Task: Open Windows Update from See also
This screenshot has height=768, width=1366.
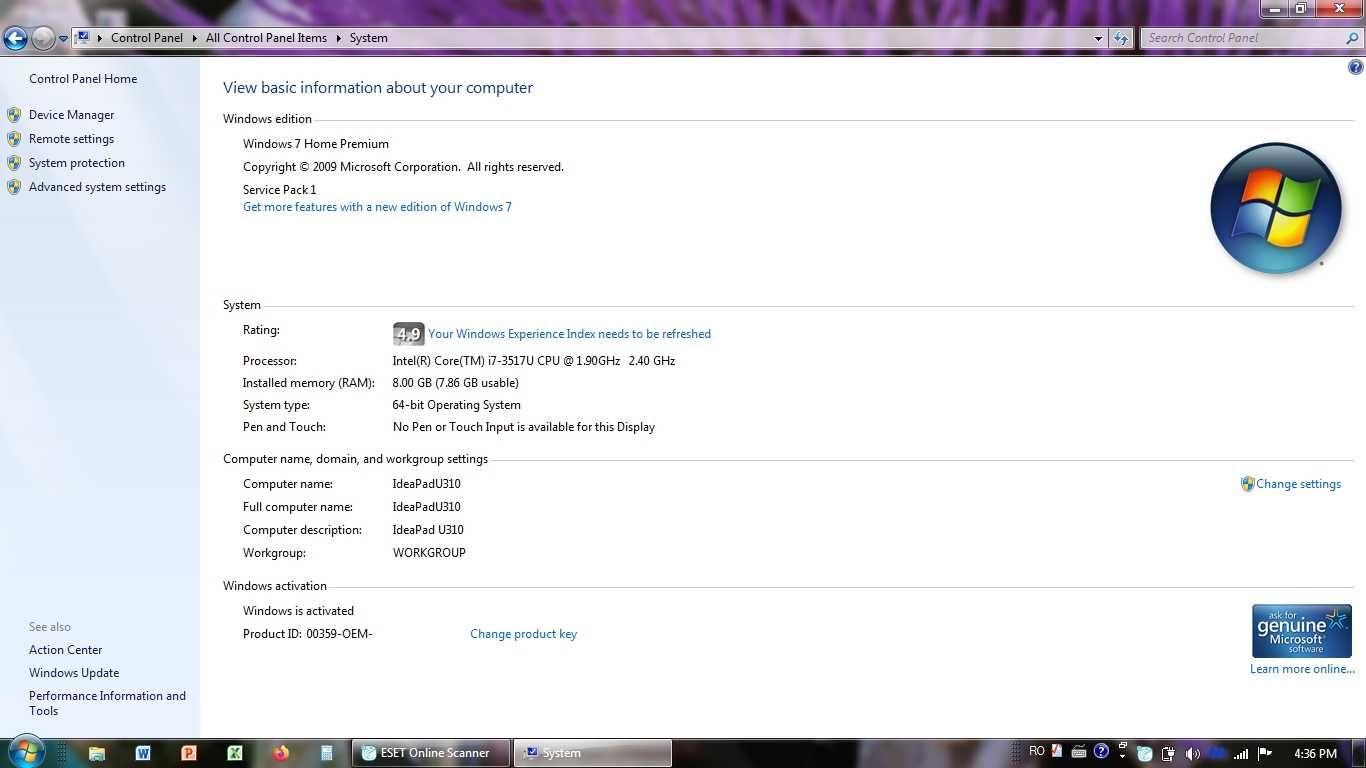Action: 74,673
